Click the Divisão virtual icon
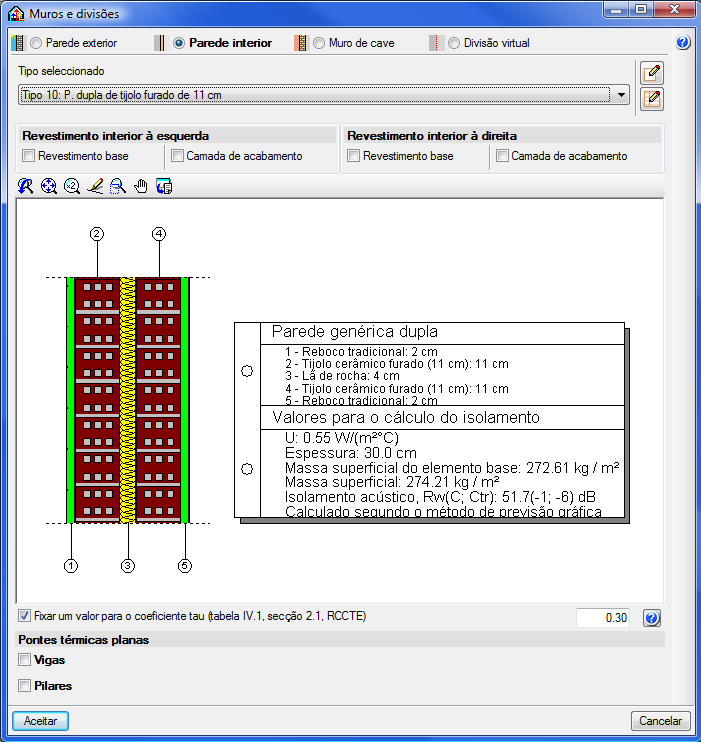This screenshot has height=742, width=701. point(434,43)
